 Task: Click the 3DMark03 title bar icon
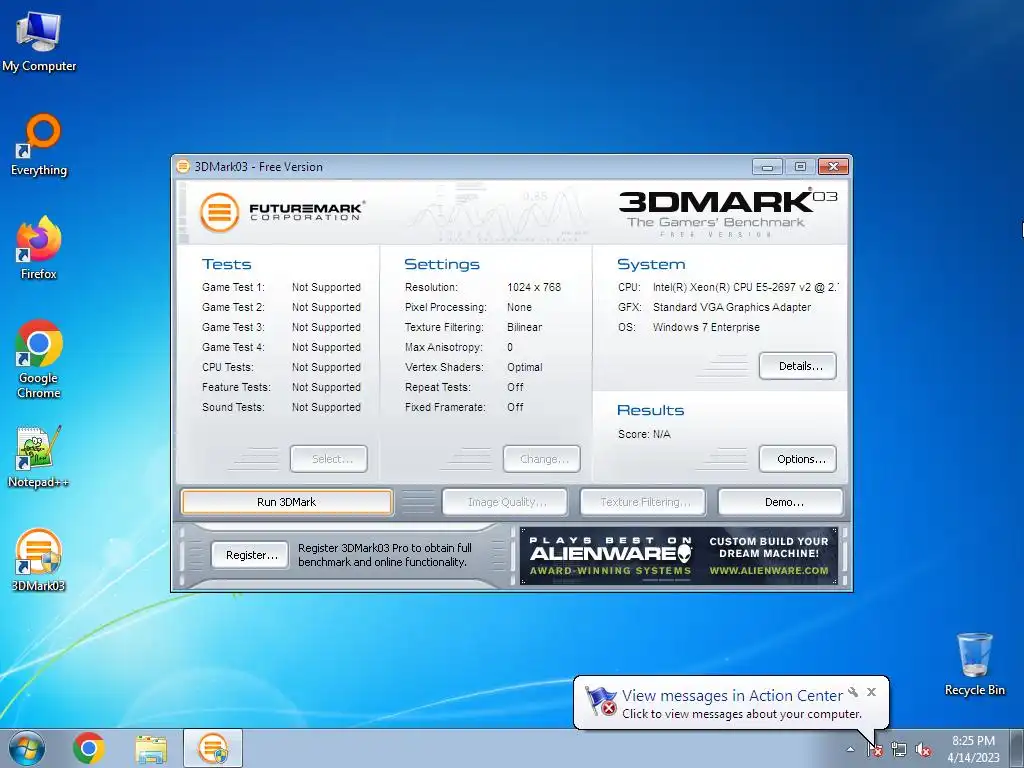[x=183, y=167]
